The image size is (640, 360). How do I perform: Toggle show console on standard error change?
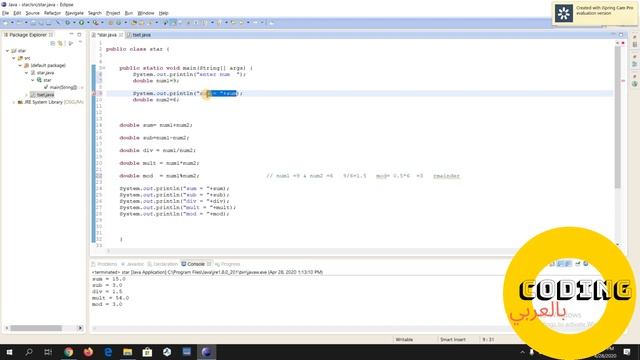click(x=568, y=264)
